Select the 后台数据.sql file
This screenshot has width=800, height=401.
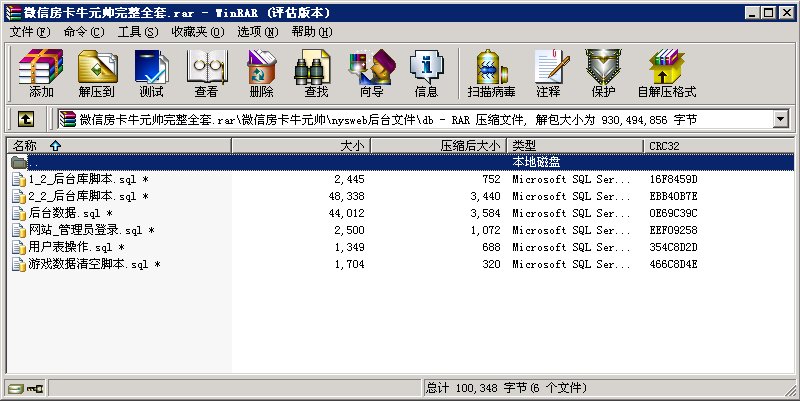(63, 213)
